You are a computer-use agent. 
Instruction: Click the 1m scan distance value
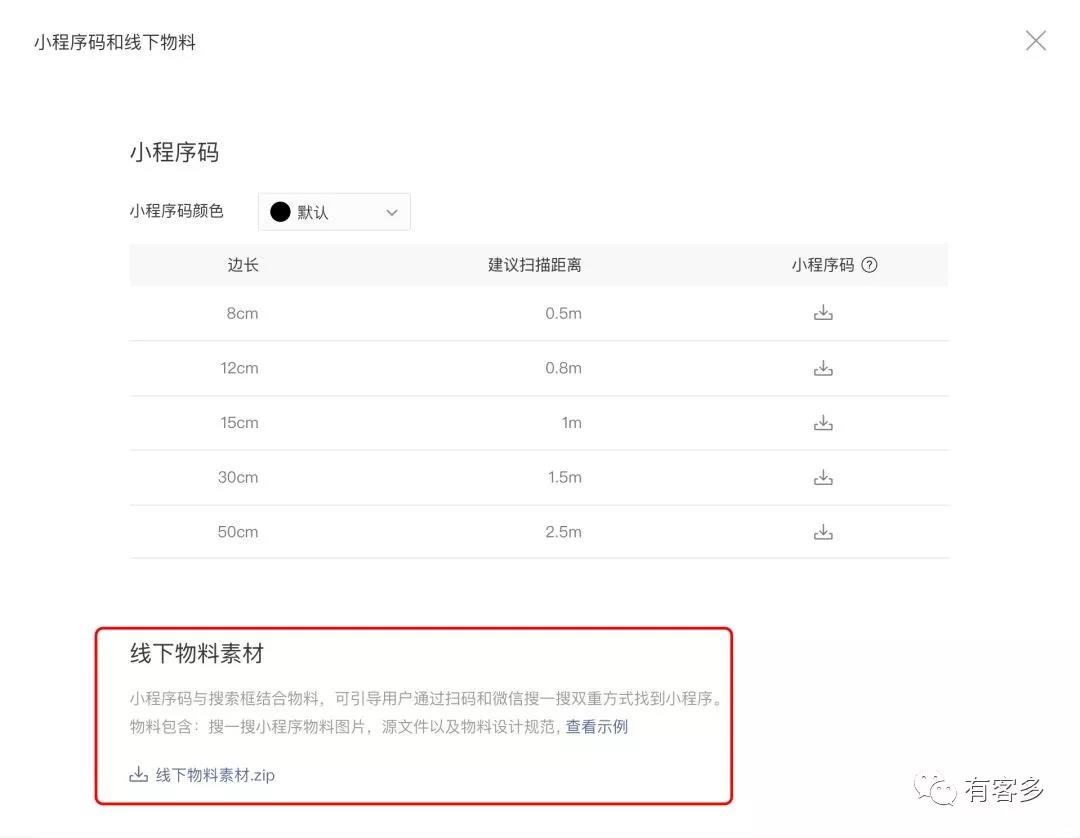point(572,423)
